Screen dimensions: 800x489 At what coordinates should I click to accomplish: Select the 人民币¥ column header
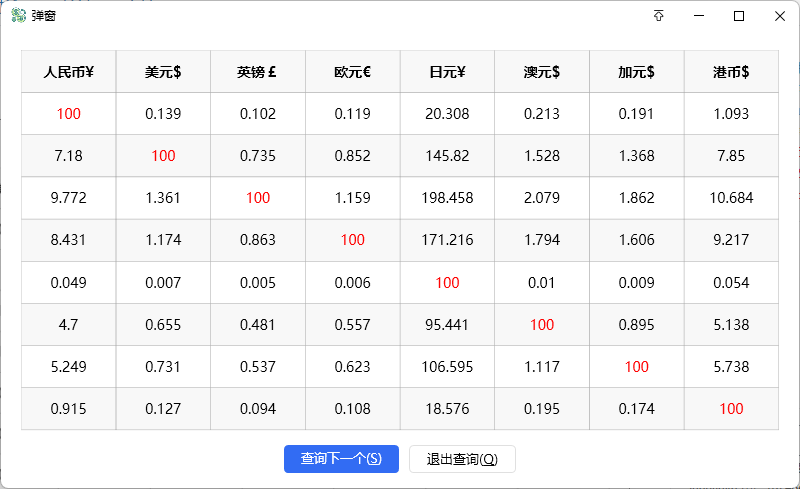[68, 71]
